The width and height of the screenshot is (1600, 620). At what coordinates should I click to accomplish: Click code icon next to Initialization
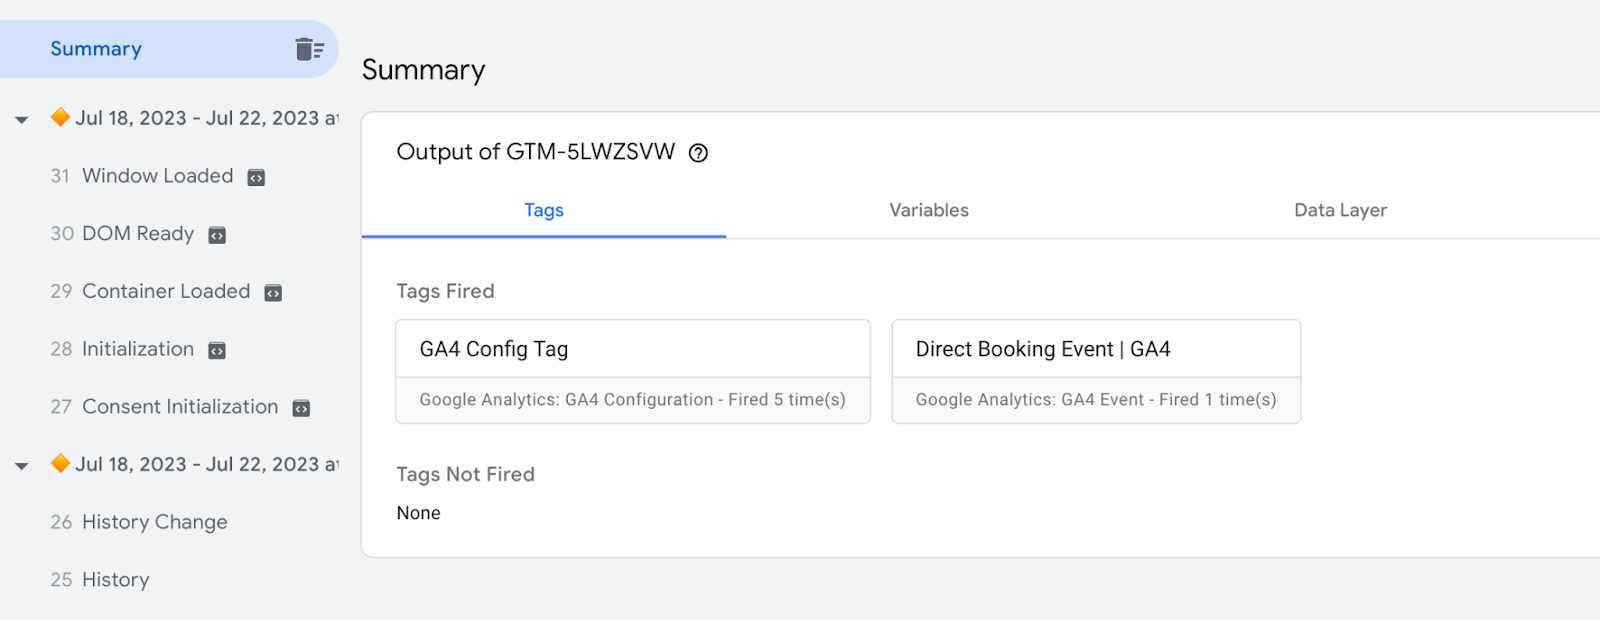(217, 351)
